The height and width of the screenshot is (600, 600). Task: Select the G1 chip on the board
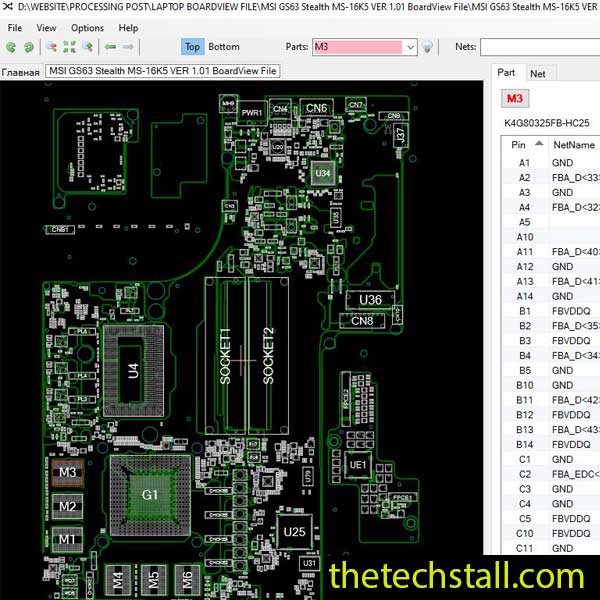point(150,495)
